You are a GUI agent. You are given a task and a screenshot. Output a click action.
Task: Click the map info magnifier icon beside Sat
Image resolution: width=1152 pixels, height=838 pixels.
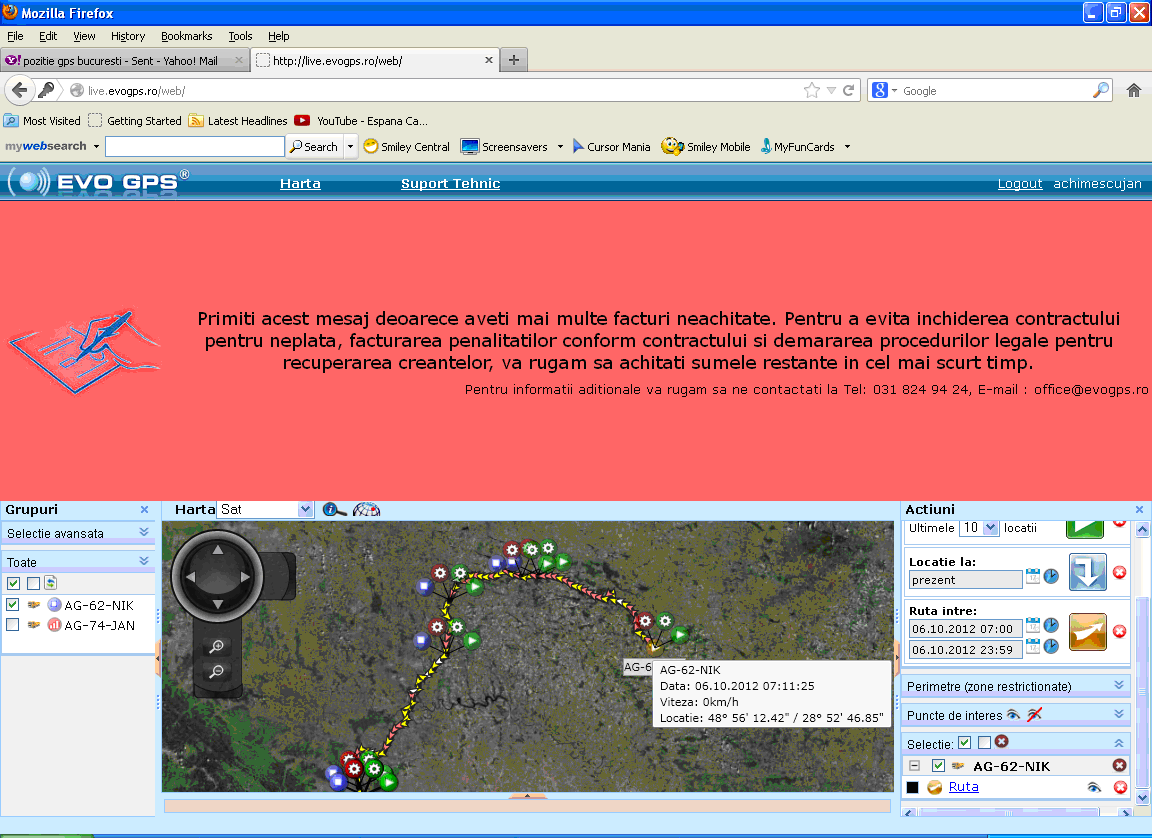[x=334, y=510]
